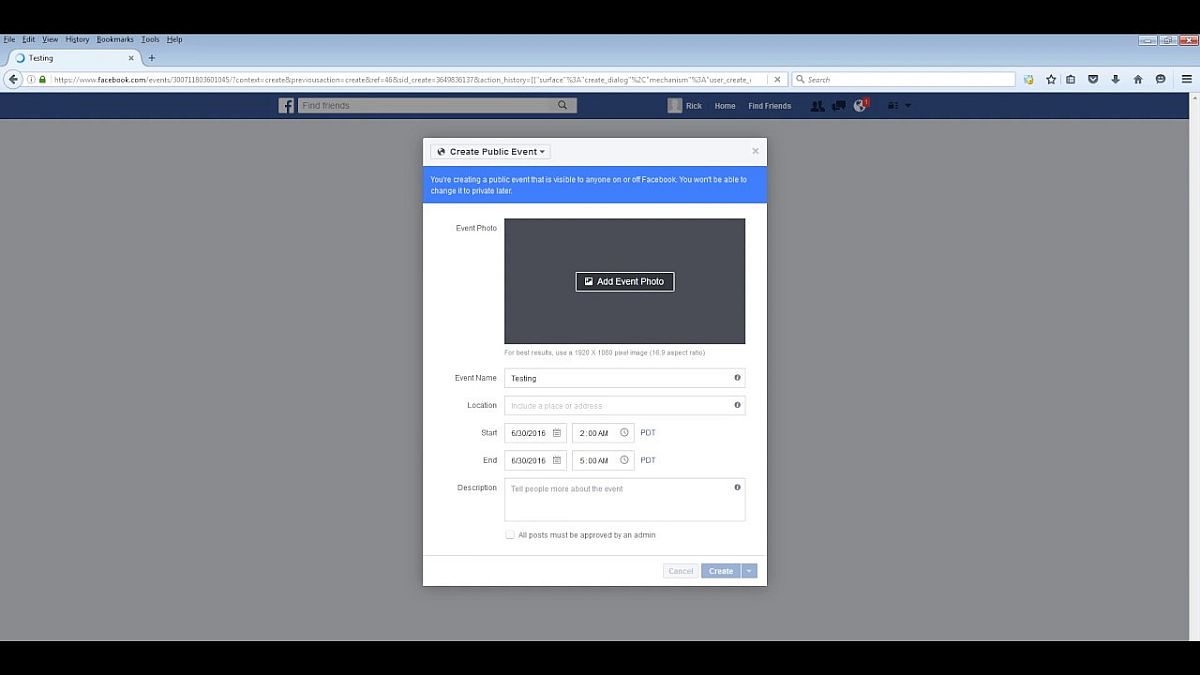Click into the Location input field
The image size is (1200, 675).
pos(618,406)
